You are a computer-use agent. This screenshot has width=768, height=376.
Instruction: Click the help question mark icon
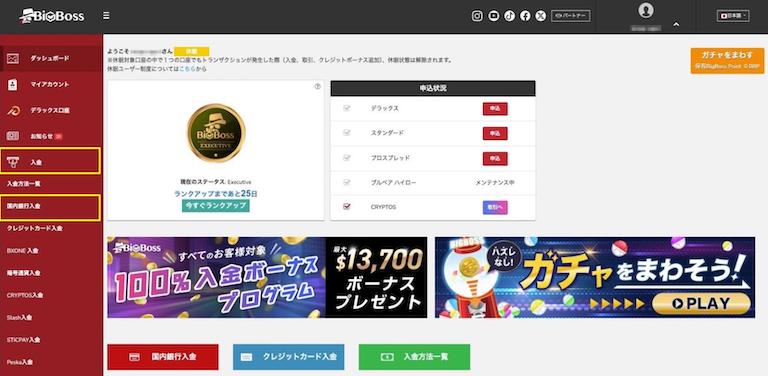(317, 87)
